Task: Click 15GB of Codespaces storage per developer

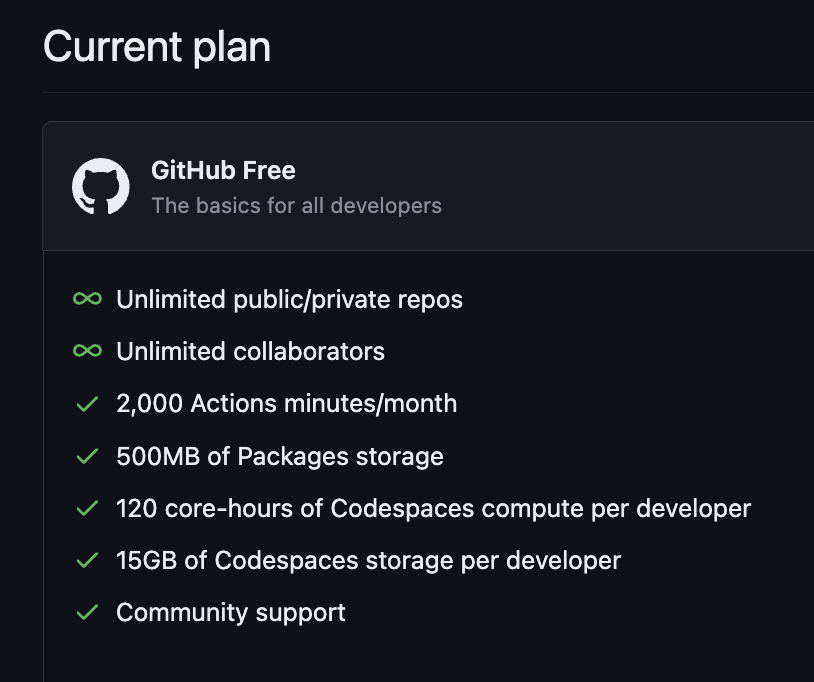Action: tap(369, 561)
